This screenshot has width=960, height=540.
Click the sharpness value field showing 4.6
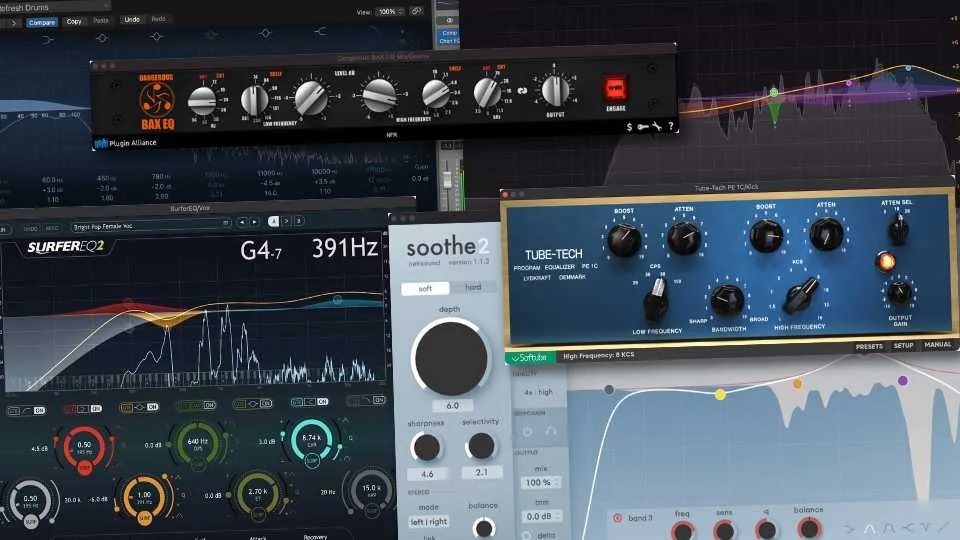(x=427, y=474)
